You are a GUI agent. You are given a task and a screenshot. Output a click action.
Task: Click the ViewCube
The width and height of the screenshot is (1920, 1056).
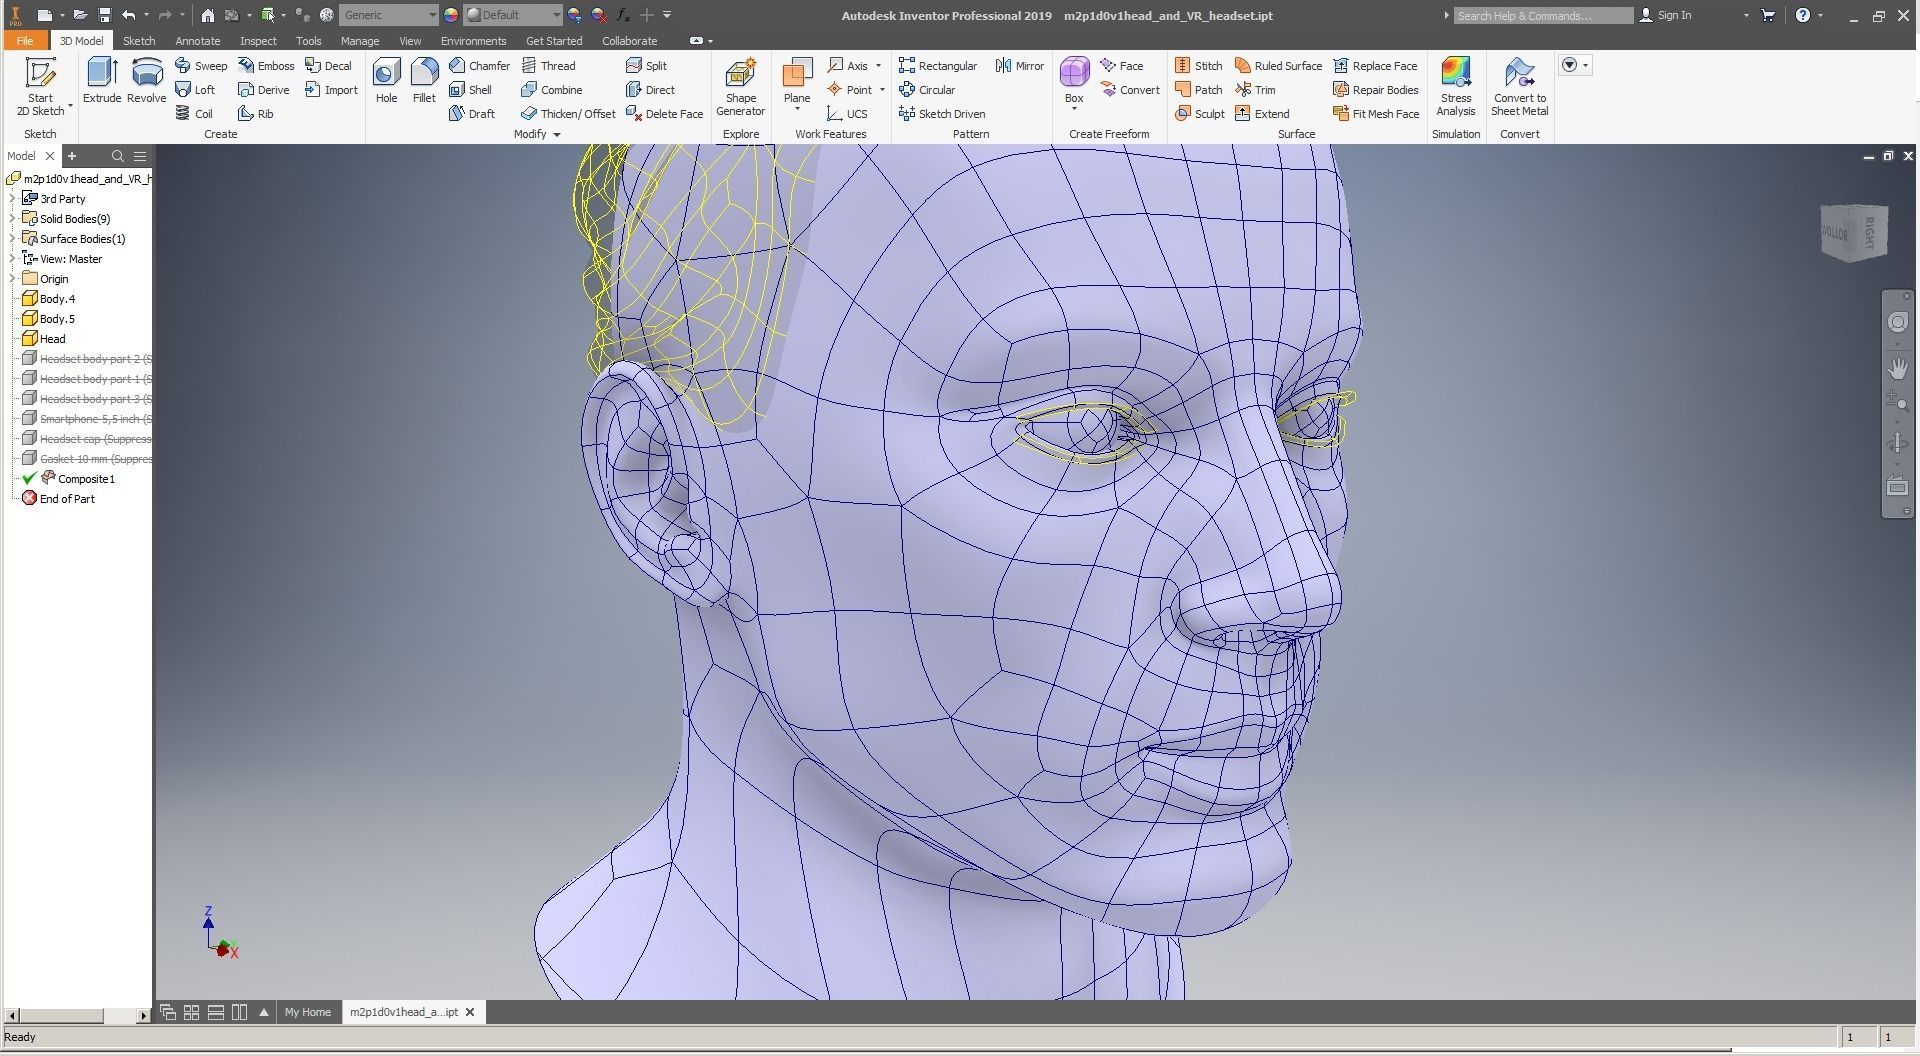tap(1854, 232)
